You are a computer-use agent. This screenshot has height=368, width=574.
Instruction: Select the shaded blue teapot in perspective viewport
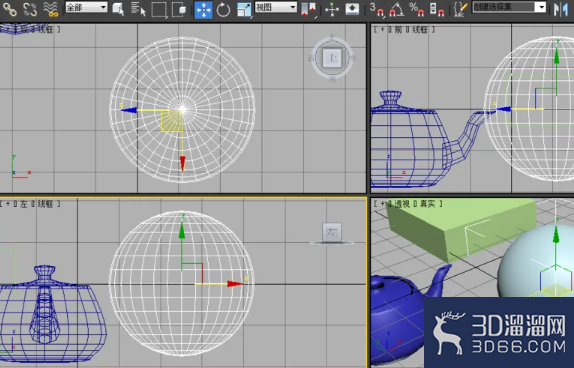point(397,319)
